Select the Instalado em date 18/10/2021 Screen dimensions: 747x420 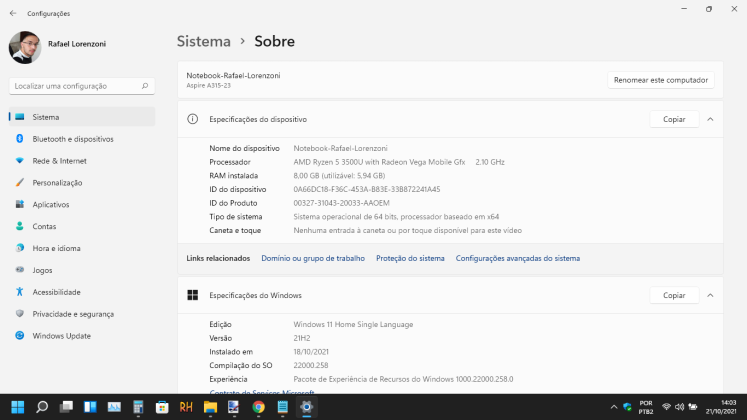coord(311,352)
